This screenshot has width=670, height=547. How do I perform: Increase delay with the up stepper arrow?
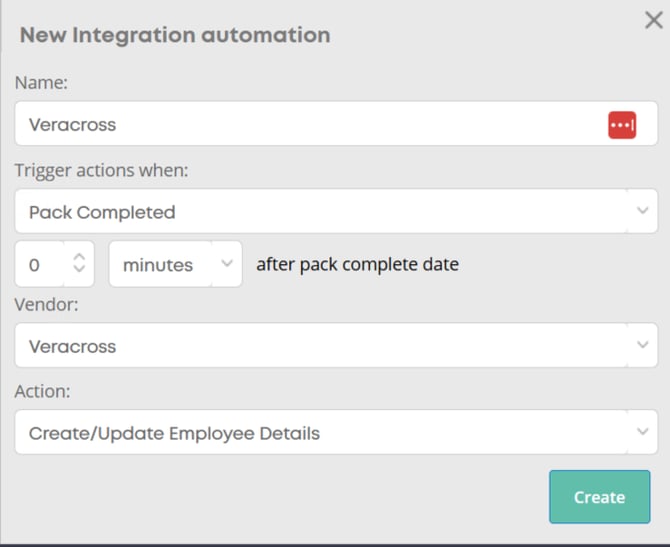click(x=80, y=256)
